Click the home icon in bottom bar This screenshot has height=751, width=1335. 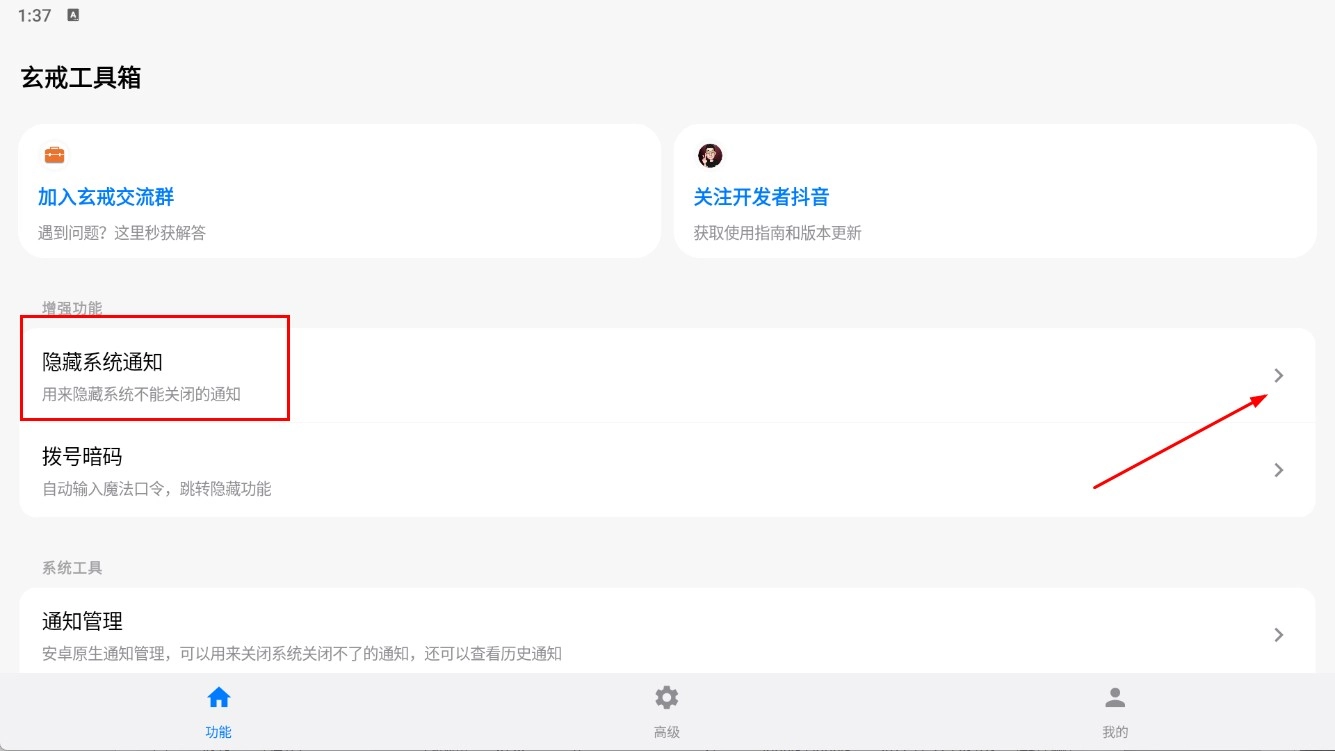[218, 697]
